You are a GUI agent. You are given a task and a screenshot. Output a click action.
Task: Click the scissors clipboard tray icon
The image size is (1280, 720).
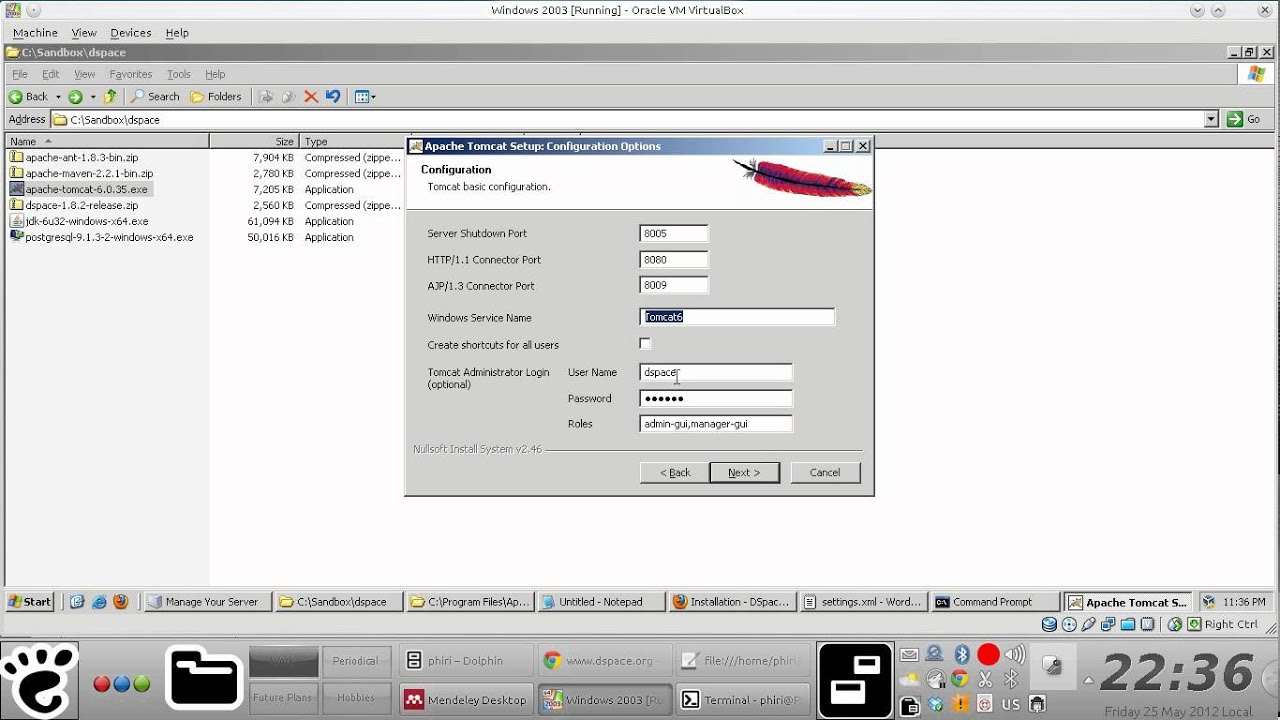(x=985, y=680)
